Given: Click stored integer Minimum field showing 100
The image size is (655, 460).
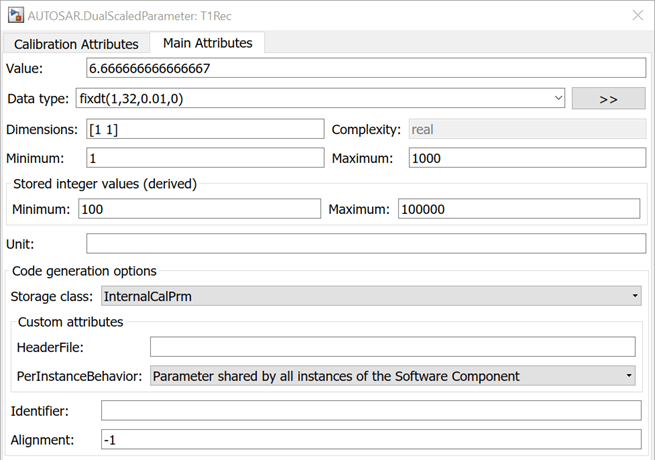Looking at the screenshot, I should point(199,209).
